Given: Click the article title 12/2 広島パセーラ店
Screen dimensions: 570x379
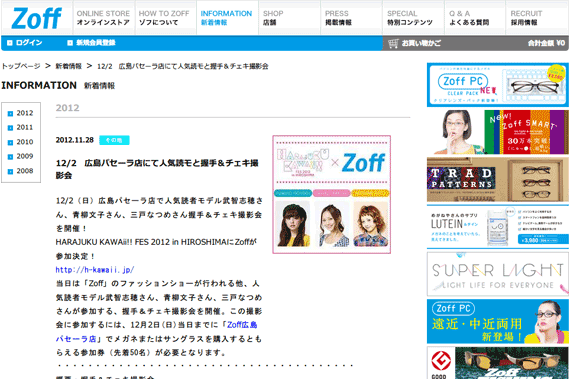Looking at the screenshot, I should coord(157,169).
